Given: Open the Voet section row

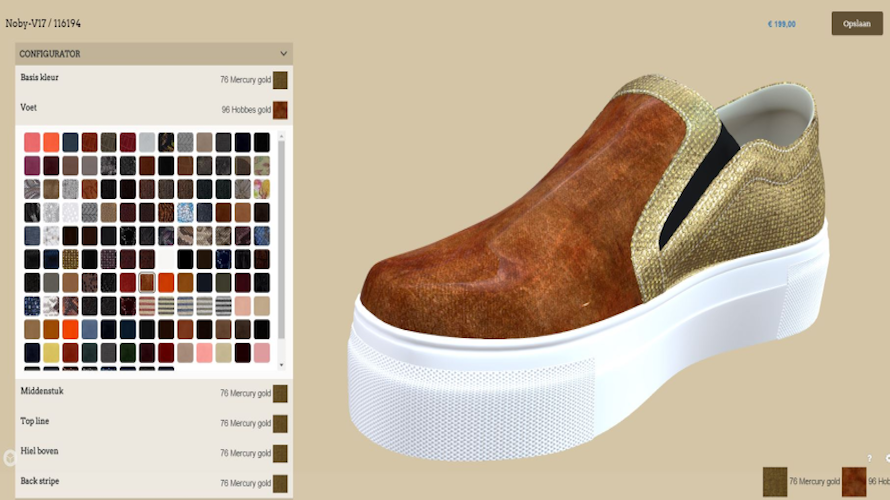Looking at the screenshot, I should click(x=154, y=110).
